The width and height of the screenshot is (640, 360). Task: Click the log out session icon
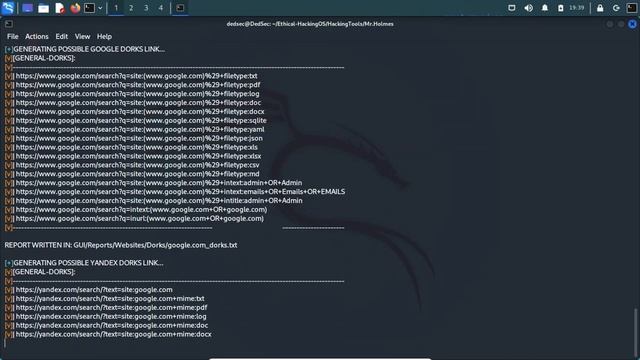(616, 8)
